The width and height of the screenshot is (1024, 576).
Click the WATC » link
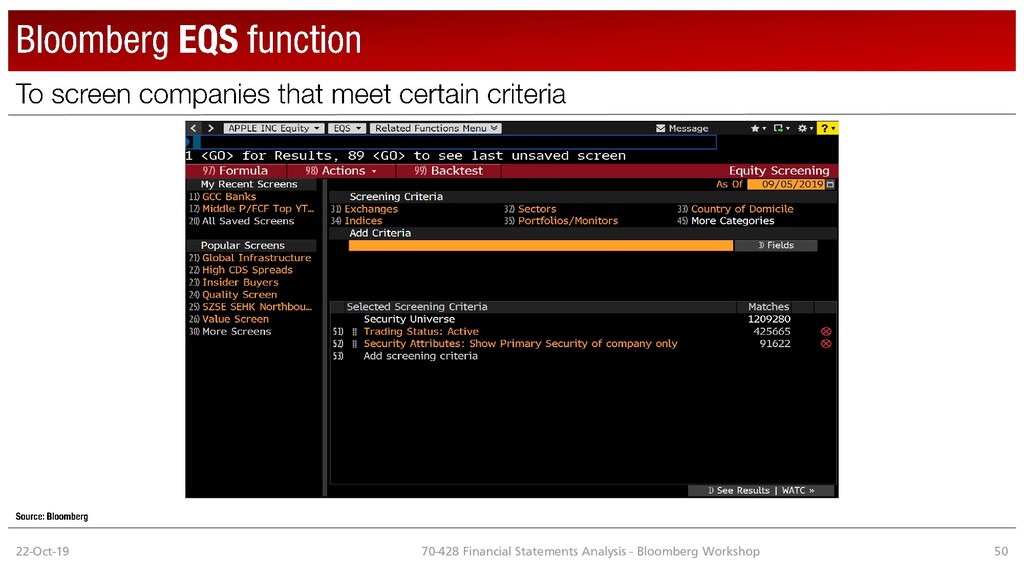[798, 490]
